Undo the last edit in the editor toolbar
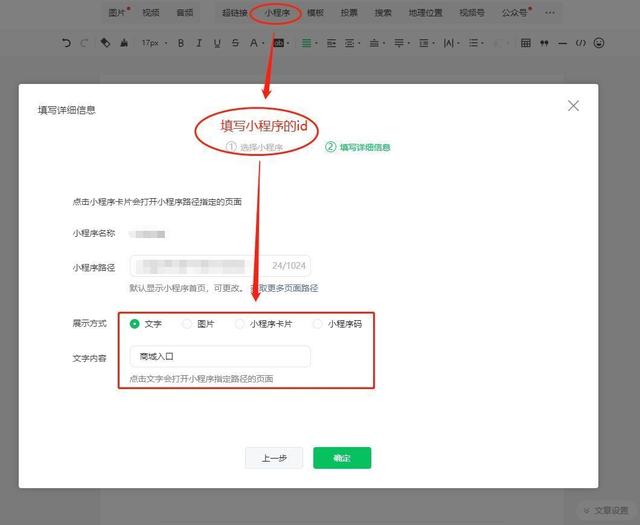This screenshot has width=640, height=525. point(66,43)
